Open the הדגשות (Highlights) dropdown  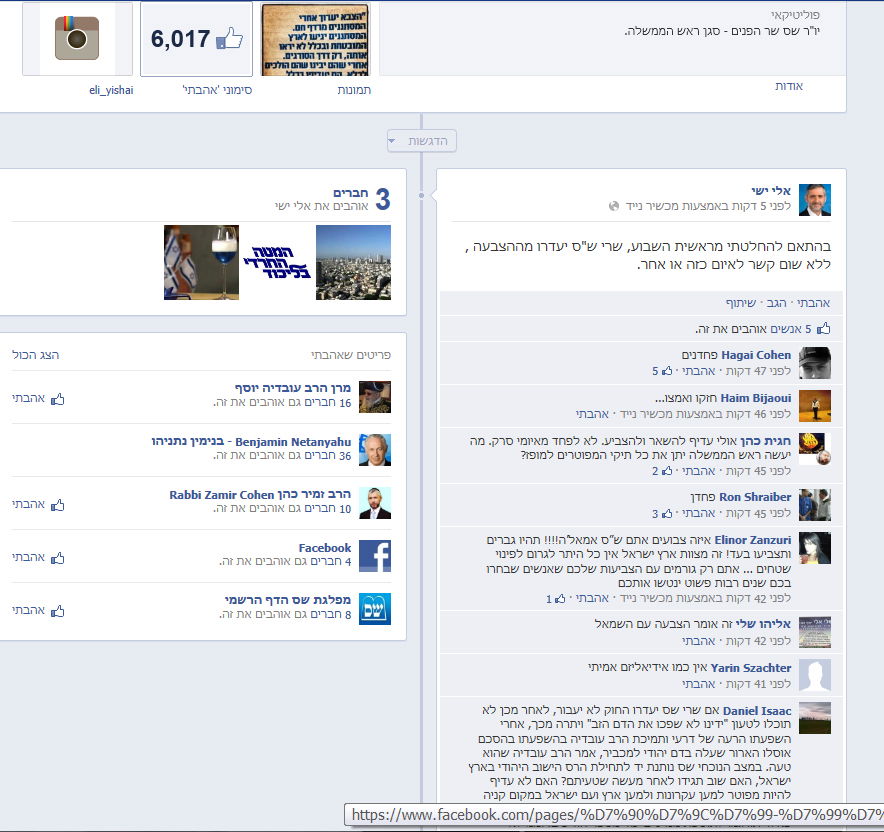click(421, 140)
